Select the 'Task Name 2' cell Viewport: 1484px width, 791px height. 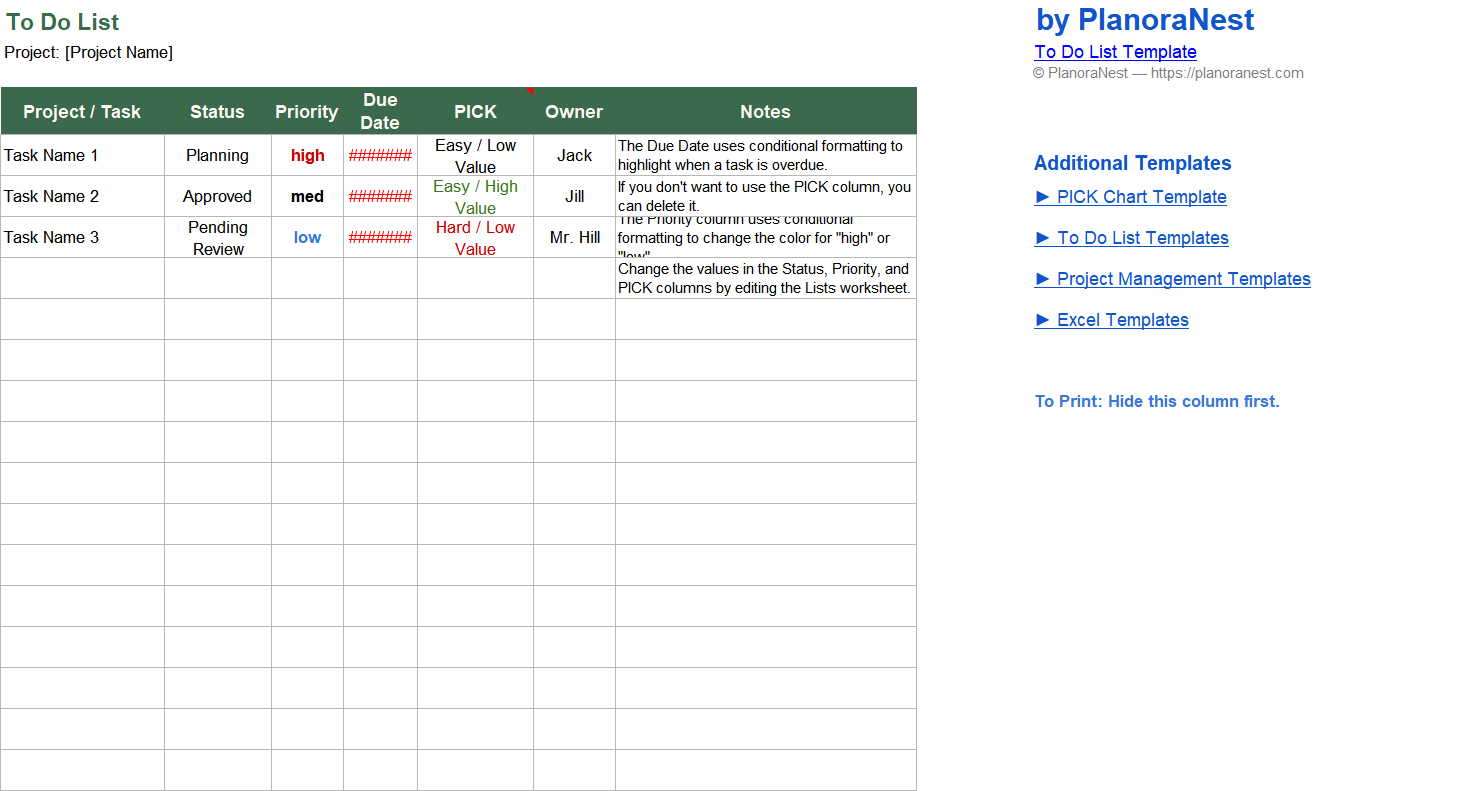click(82, 196)
